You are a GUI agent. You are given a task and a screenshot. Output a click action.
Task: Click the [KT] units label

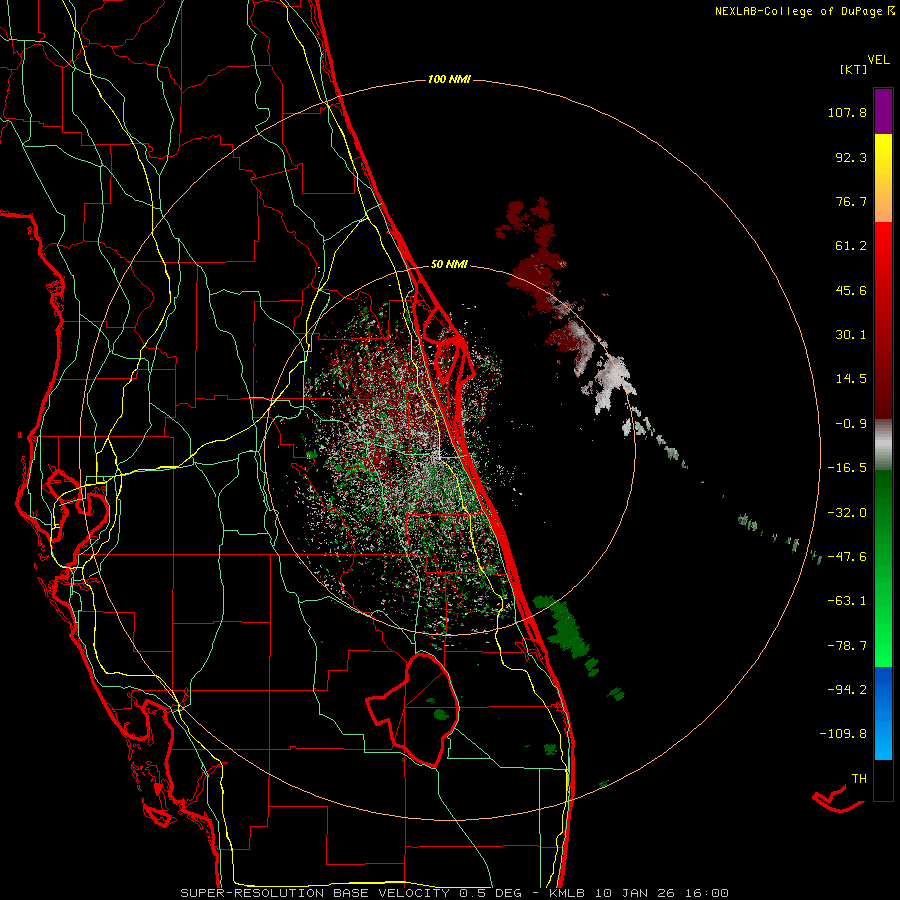(854, 69)
